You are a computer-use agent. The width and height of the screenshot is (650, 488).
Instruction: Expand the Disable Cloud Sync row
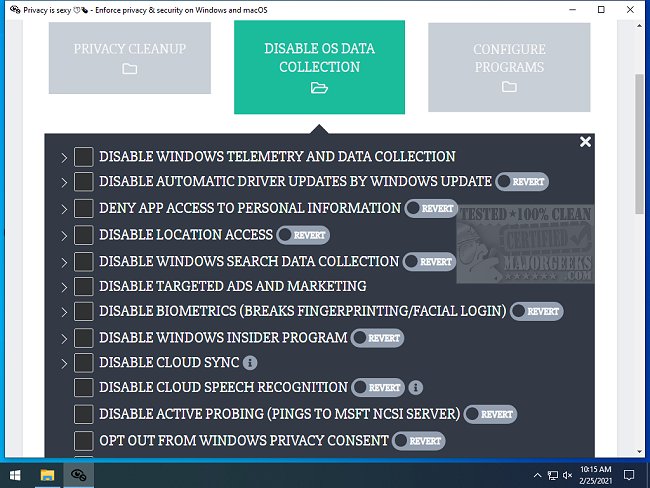click(x=64, y=363)
